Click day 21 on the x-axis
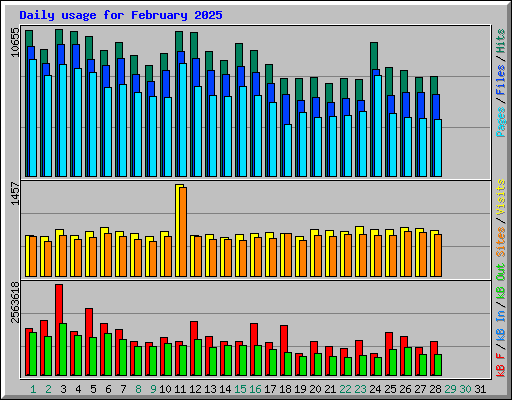Screen dimensions: 512x400 pyautogui.click(x=330, y=389)
